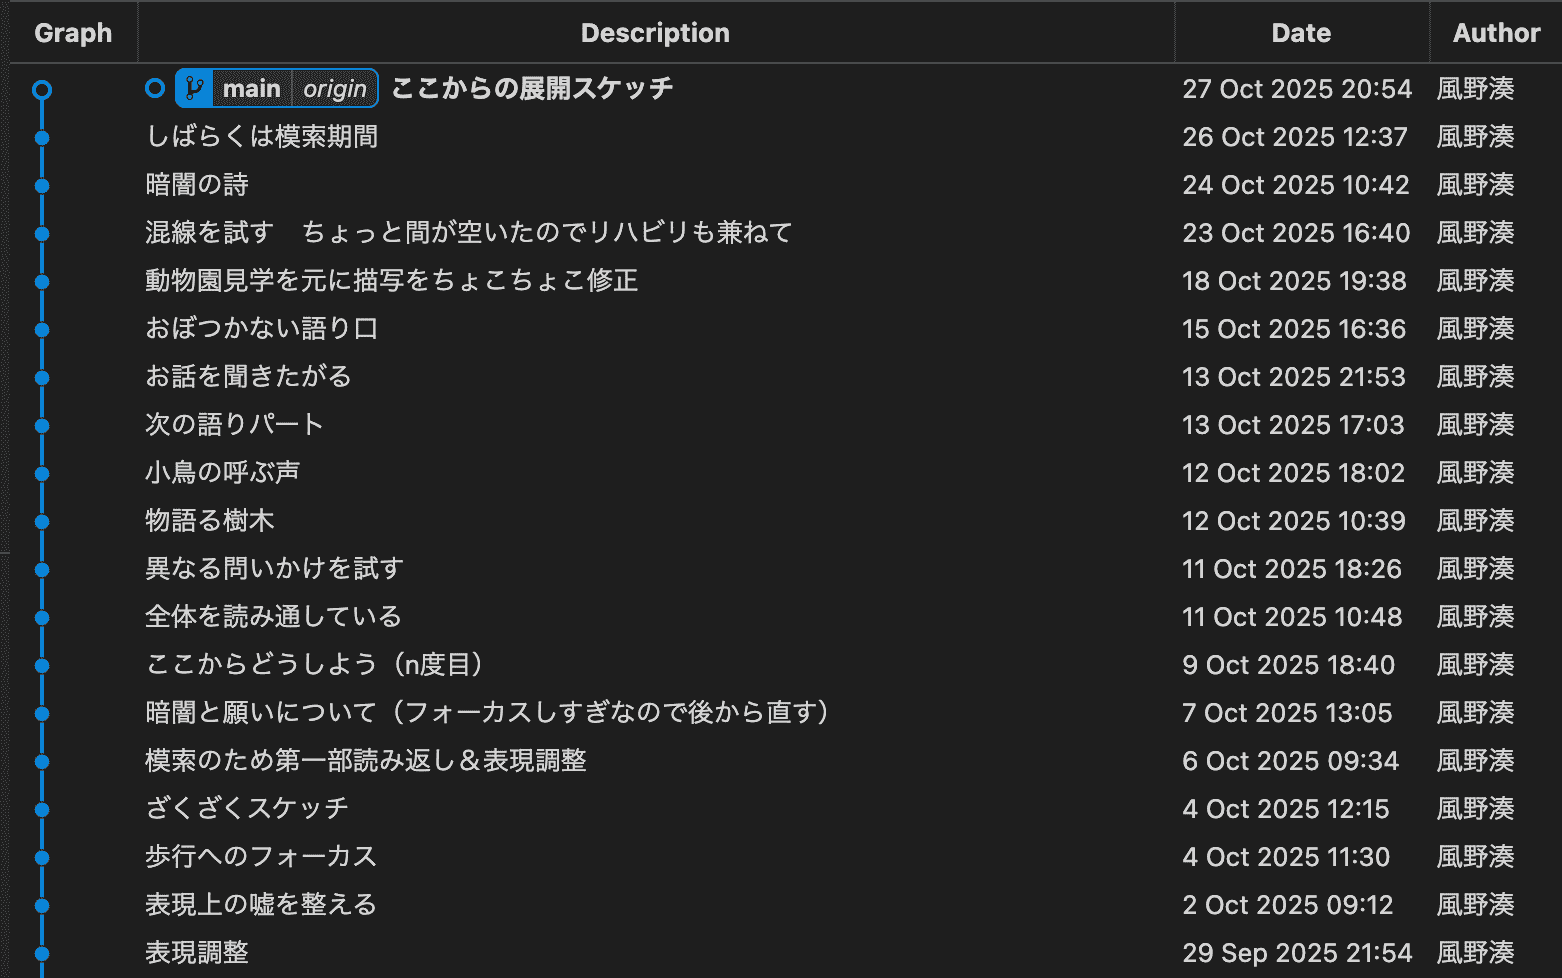Select the main branch label
Viewport: 1562px width, 978px height.
252,88
